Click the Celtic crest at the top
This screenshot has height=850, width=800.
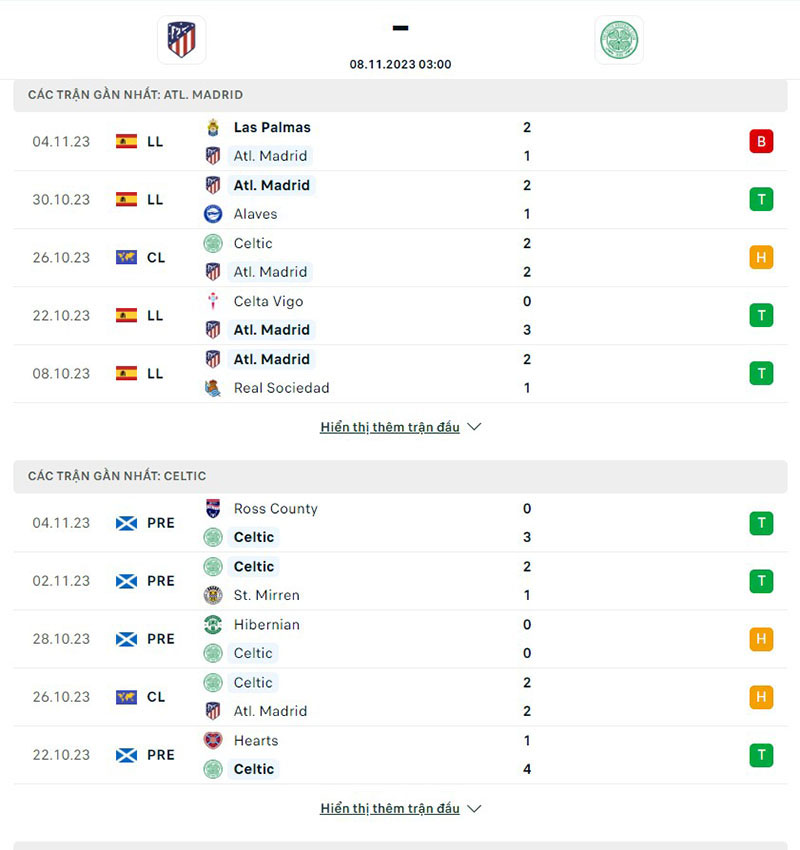click(x=619, y=40)
